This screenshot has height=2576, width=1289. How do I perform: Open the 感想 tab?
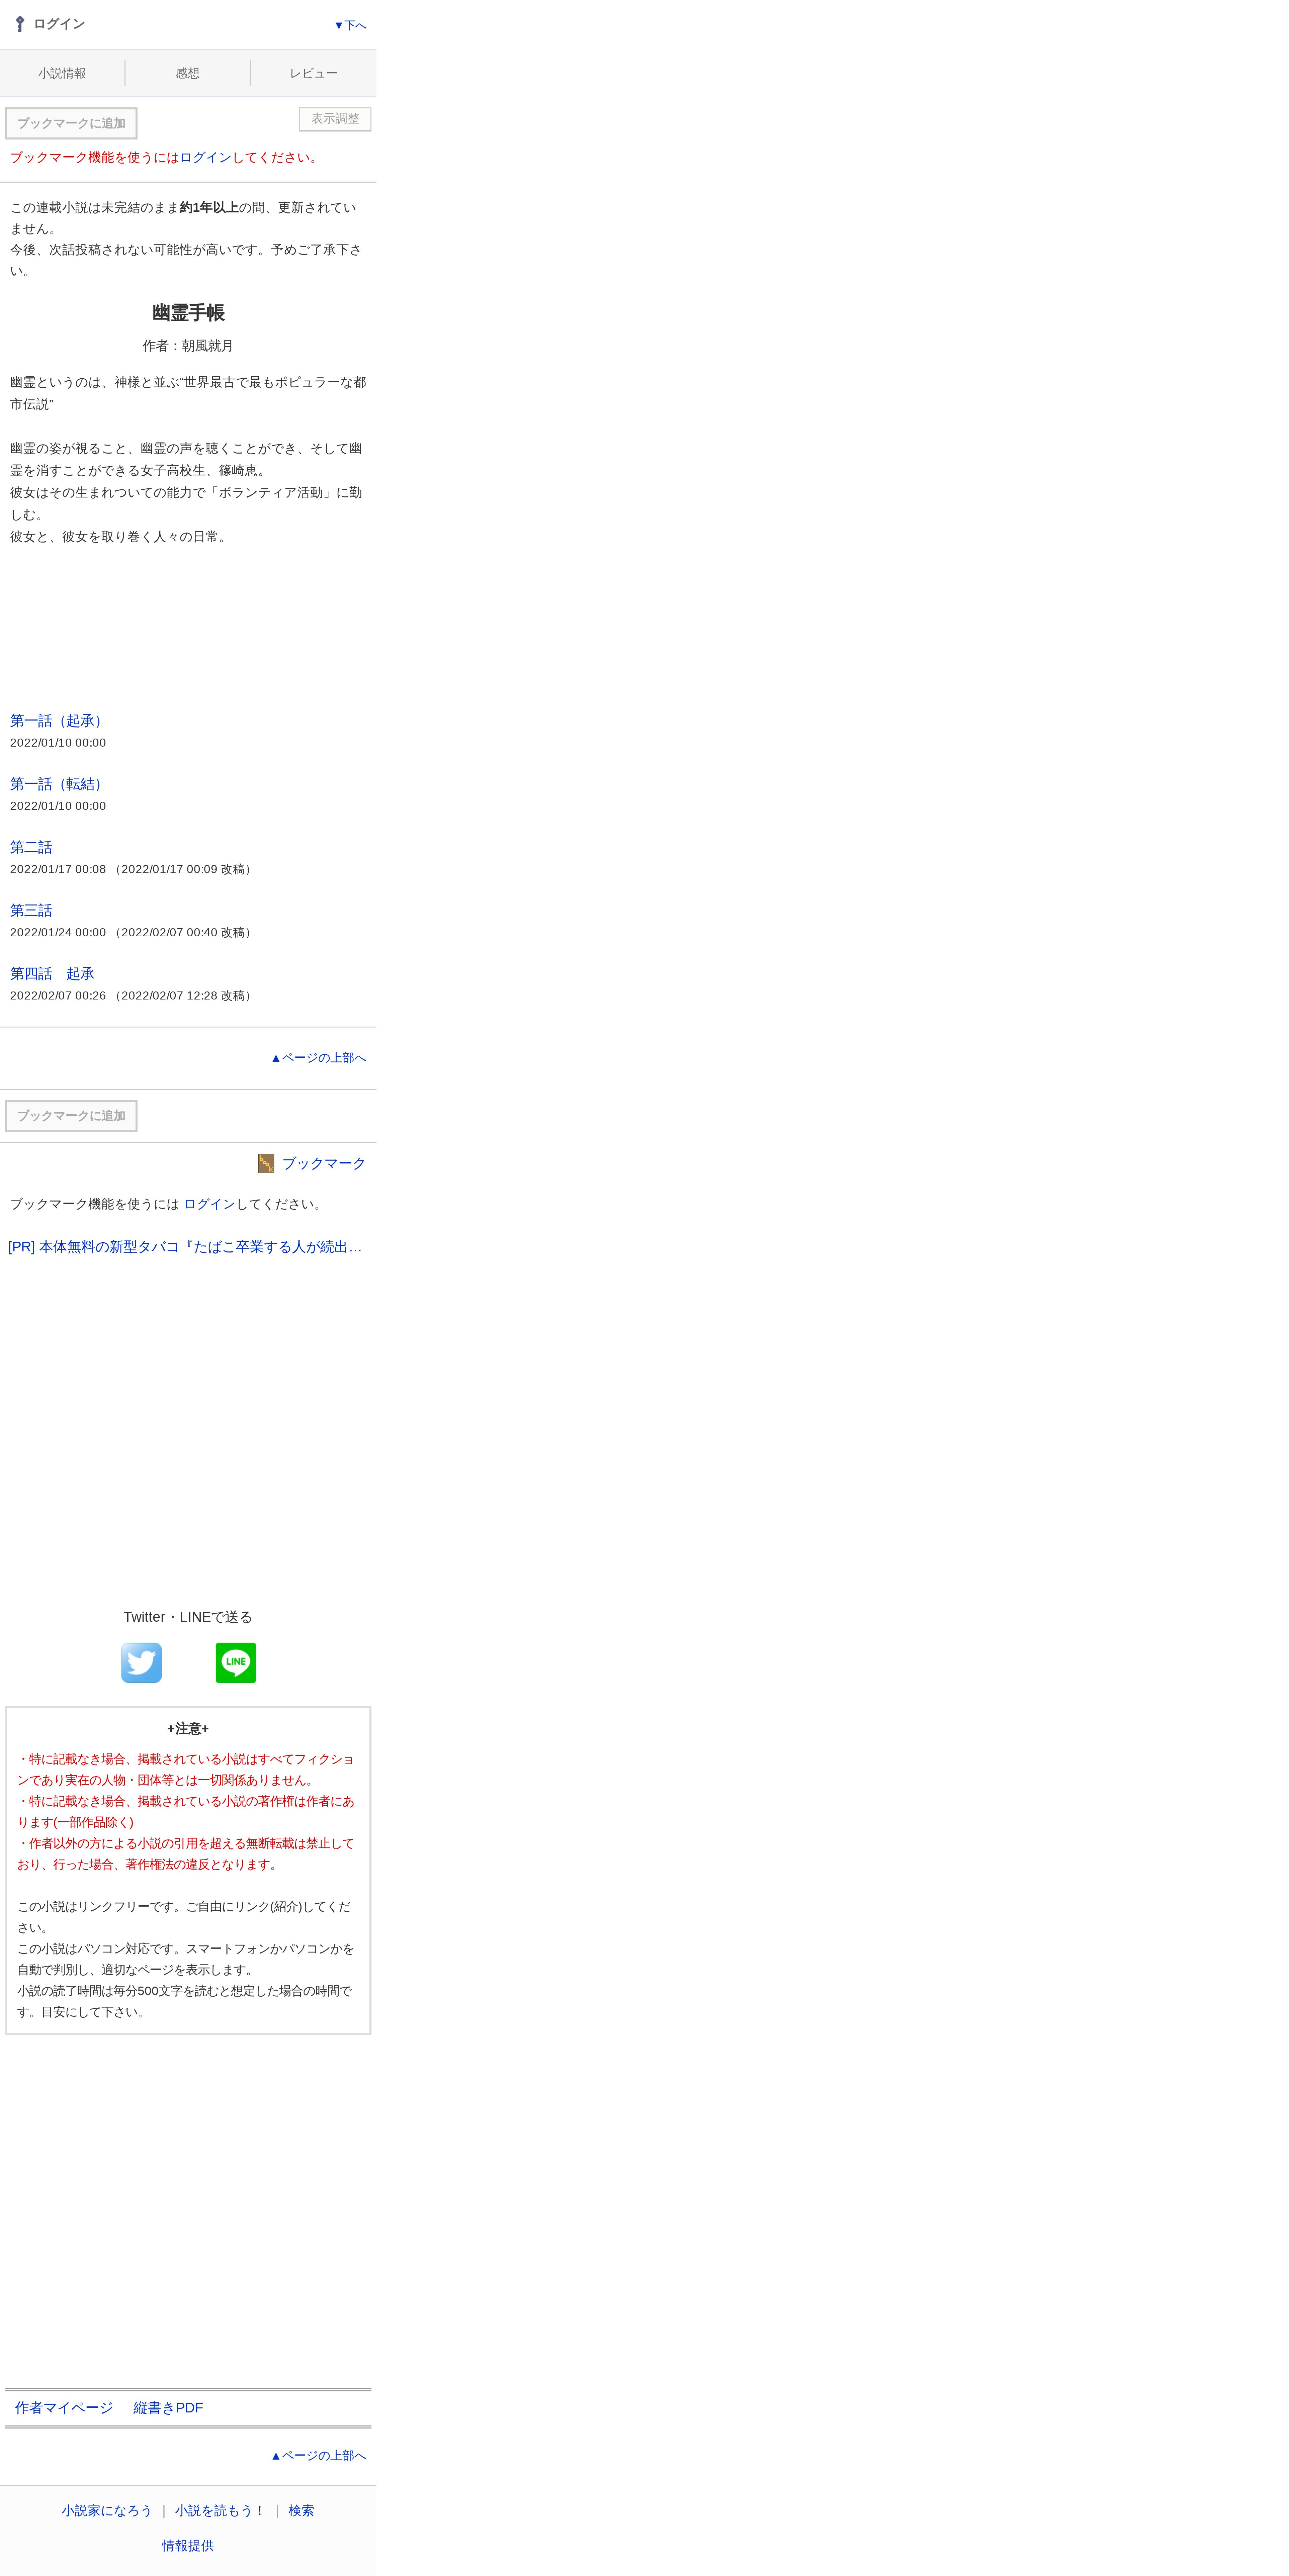point(188,73)
